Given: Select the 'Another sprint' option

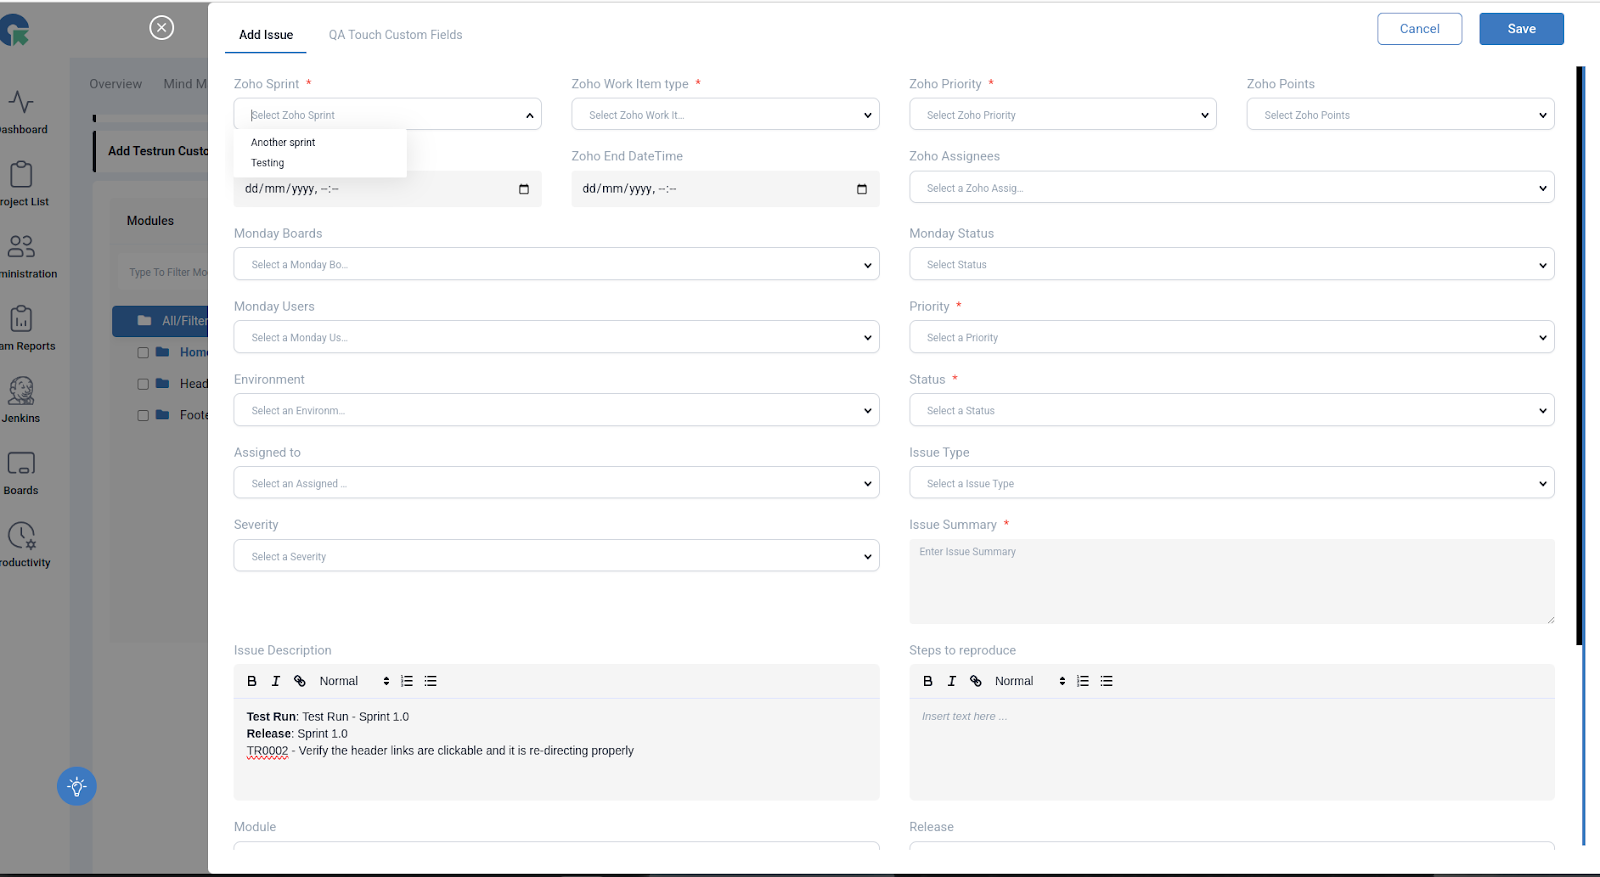Looking at the screenshot, I should click(283, 143).
